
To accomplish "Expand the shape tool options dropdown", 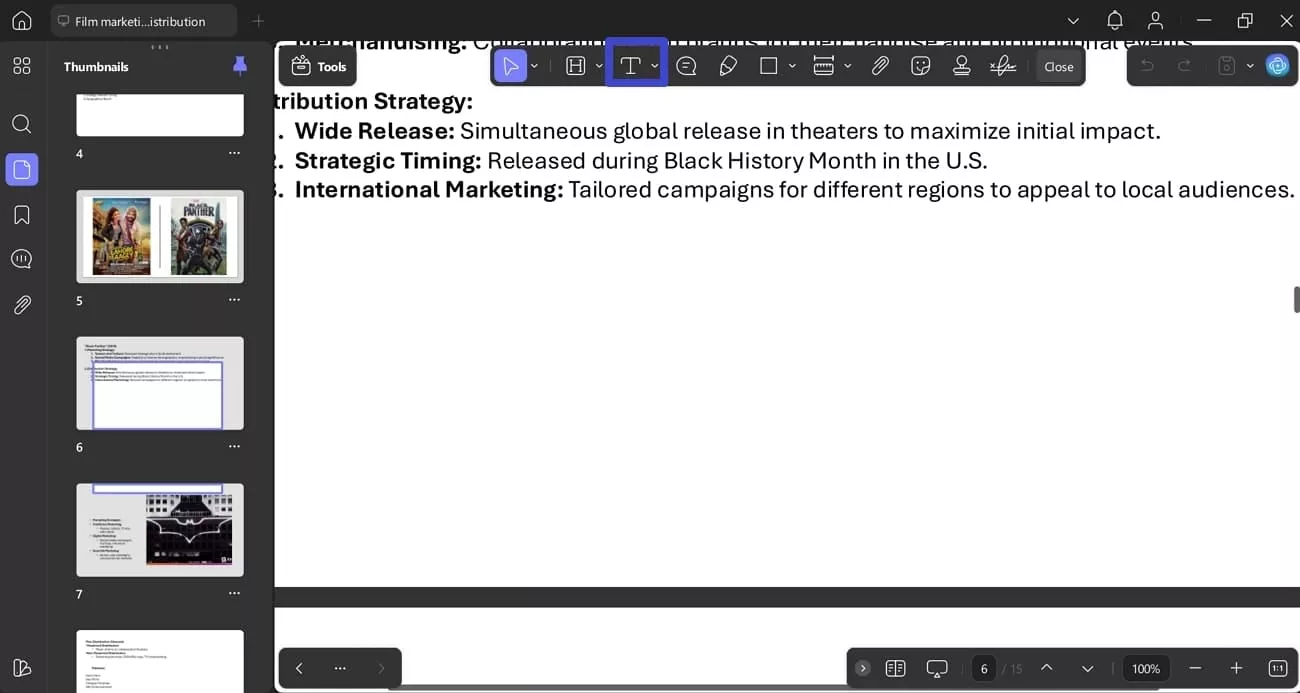I will (x=792, y=65).
